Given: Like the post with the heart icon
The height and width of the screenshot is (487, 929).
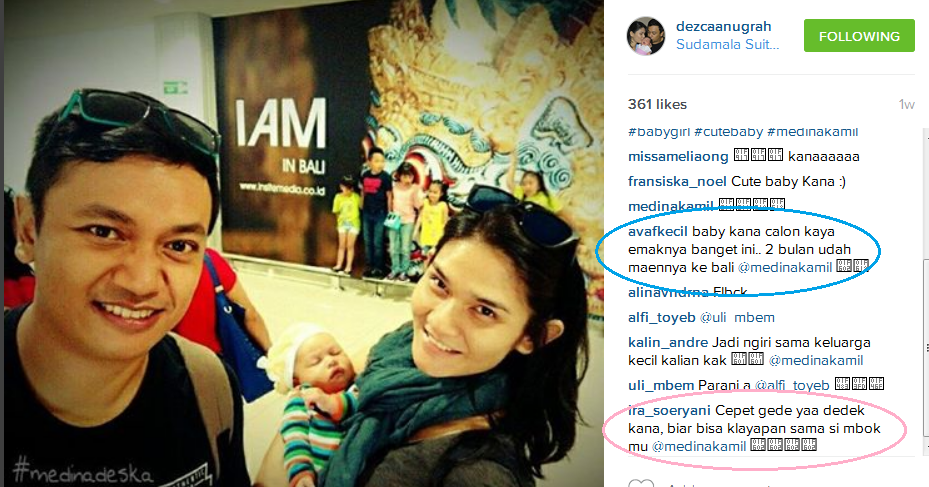Looking at the screenshot, I should click(640, 483).
